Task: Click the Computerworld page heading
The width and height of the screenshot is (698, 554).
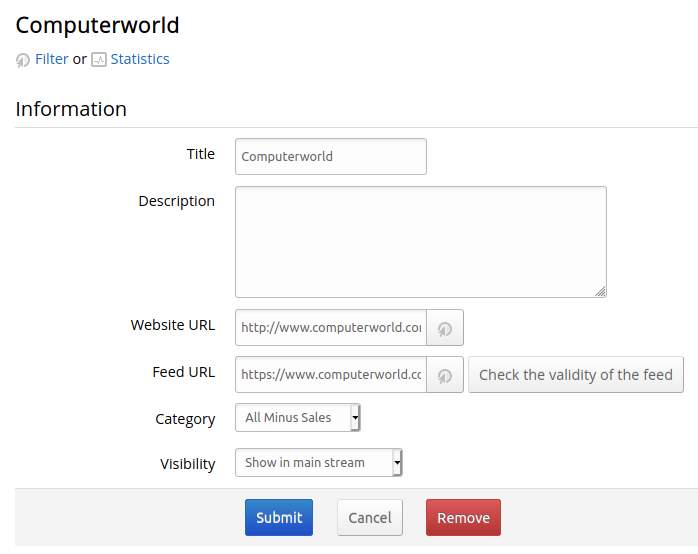Action: 97,25
